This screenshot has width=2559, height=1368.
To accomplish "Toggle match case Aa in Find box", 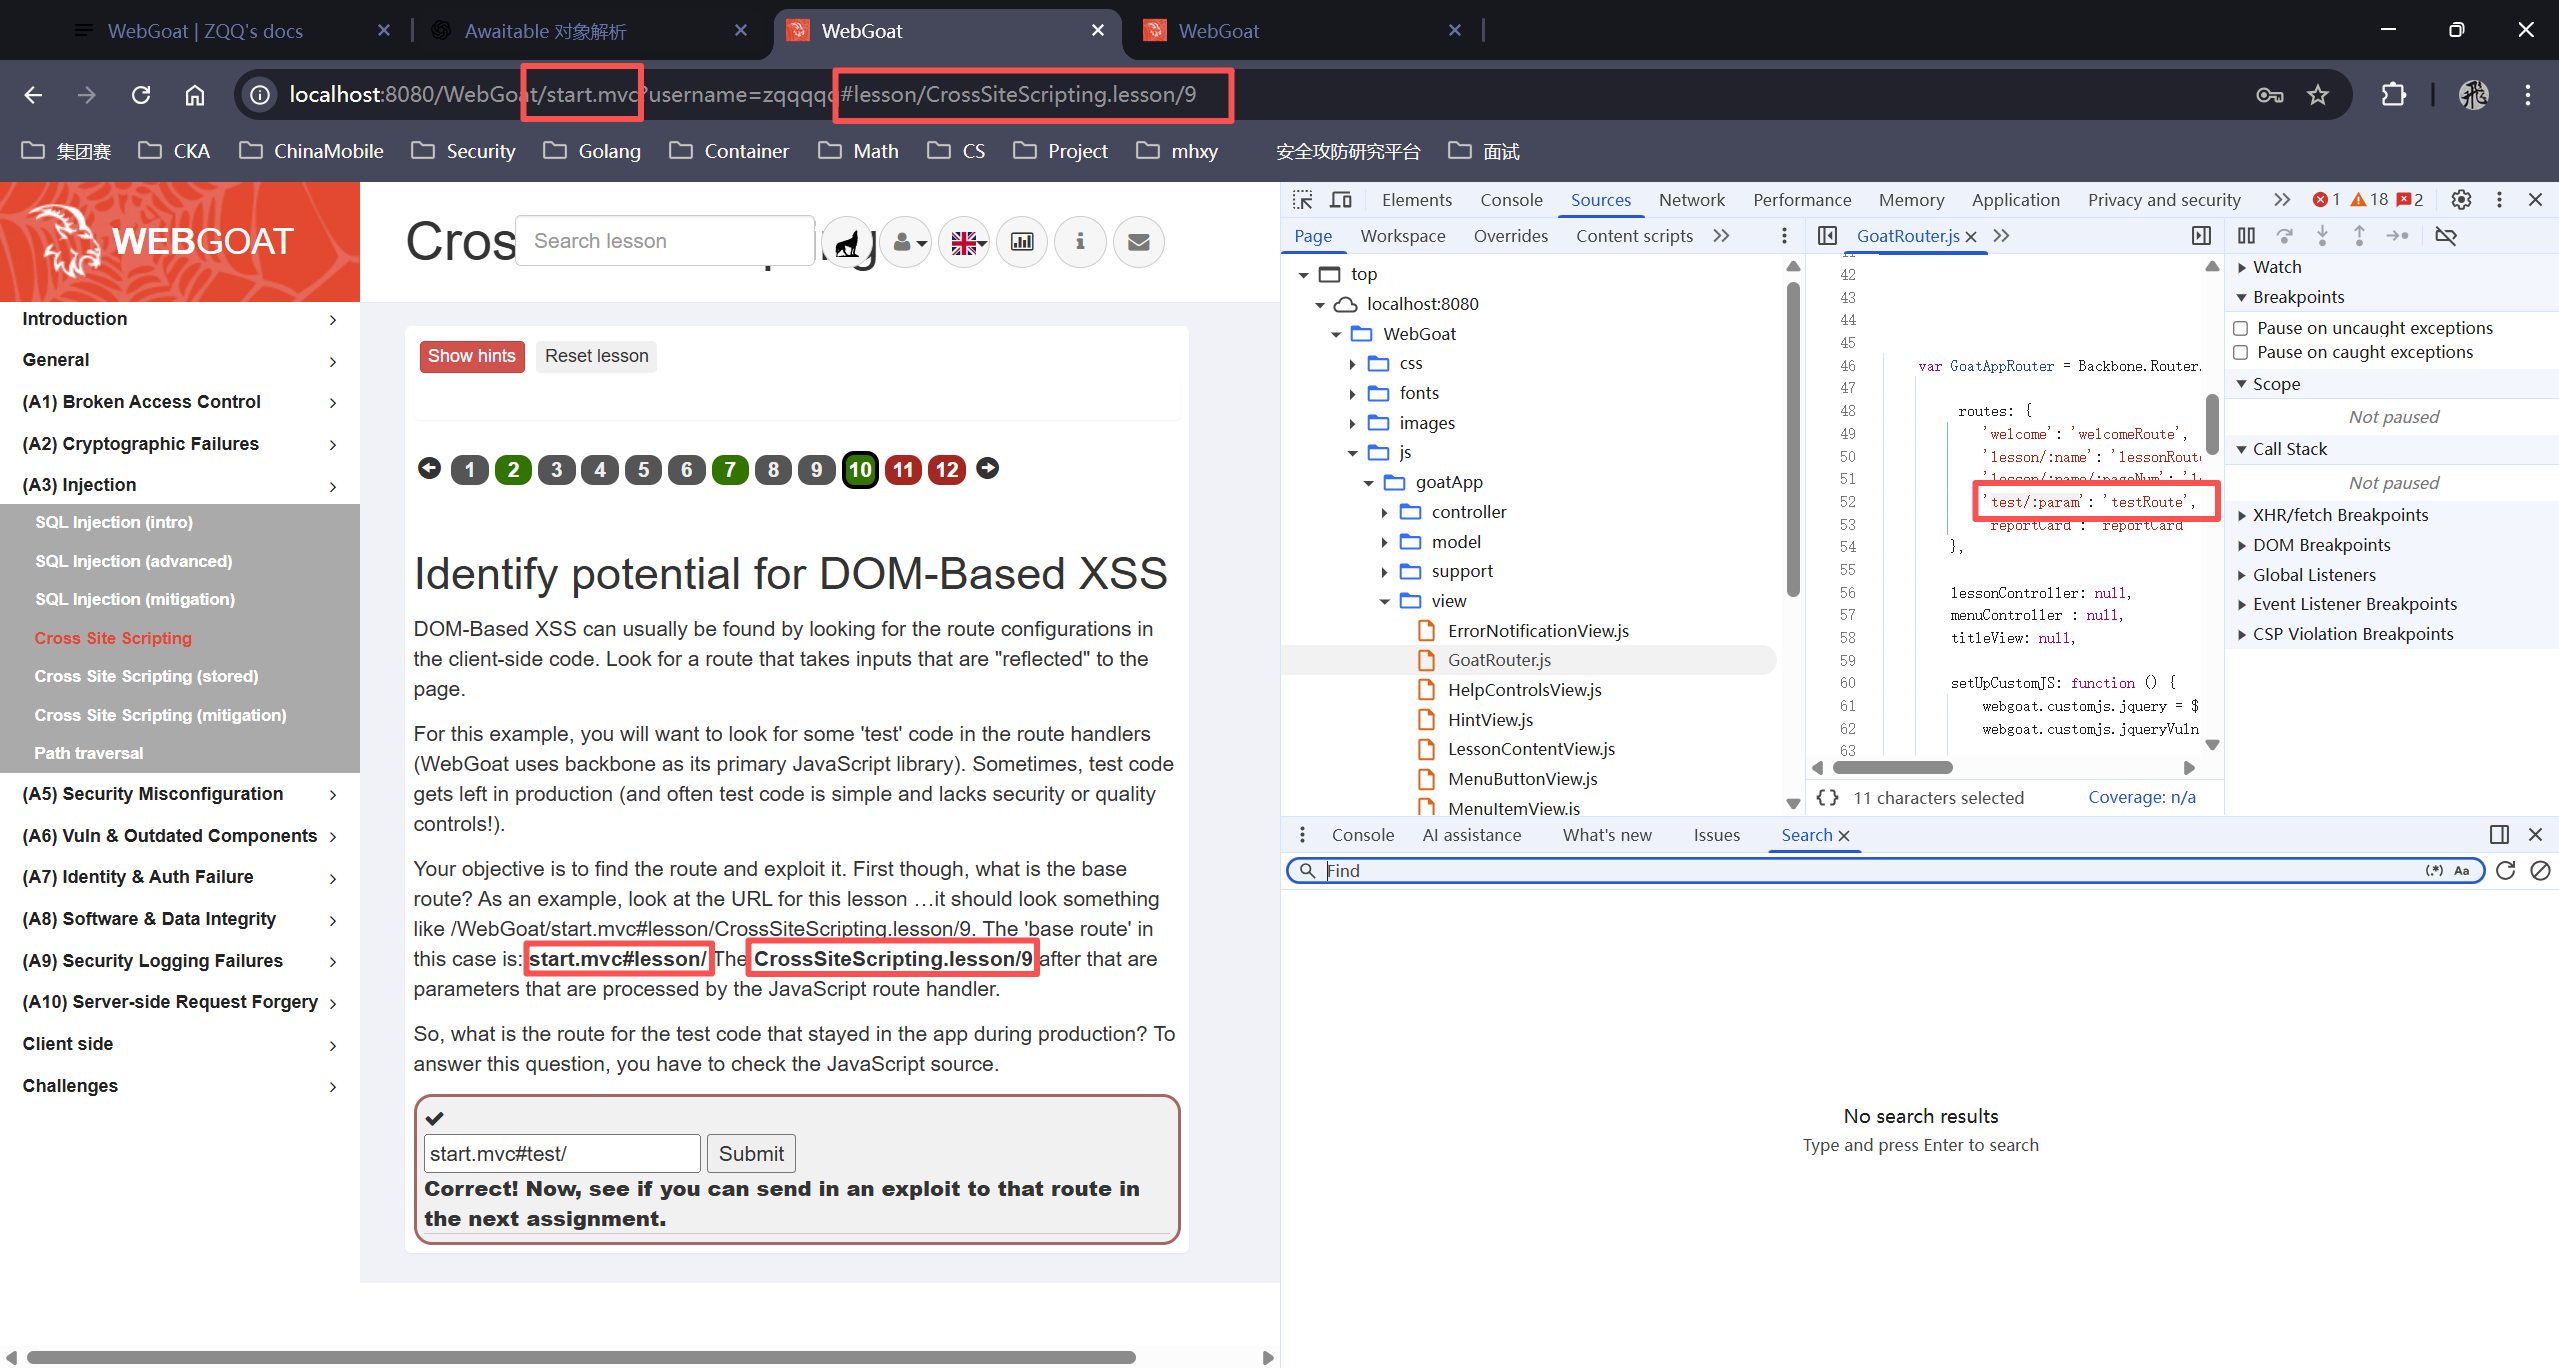I will tap(2461, 871).
